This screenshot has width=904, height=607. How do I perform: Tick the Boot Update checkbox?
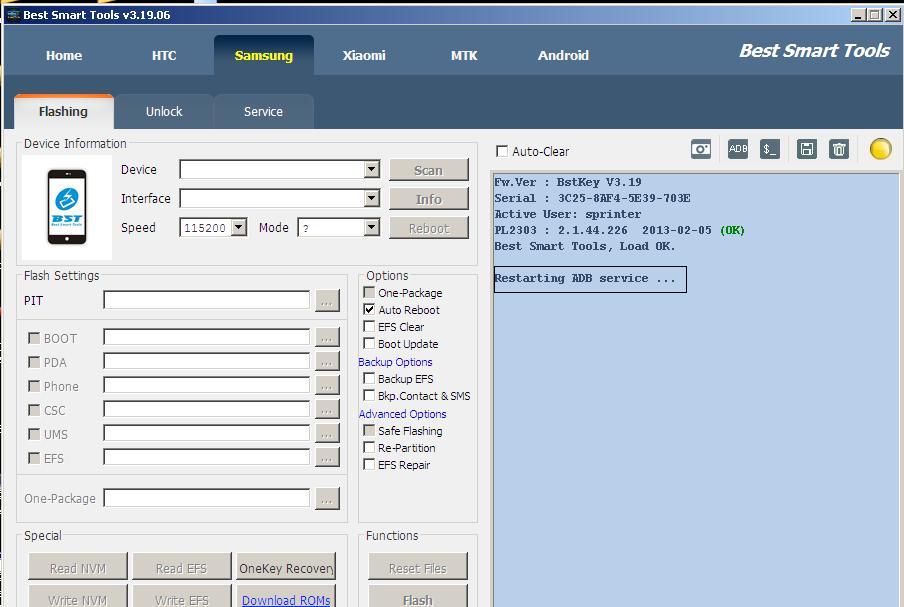pos(369,344)
